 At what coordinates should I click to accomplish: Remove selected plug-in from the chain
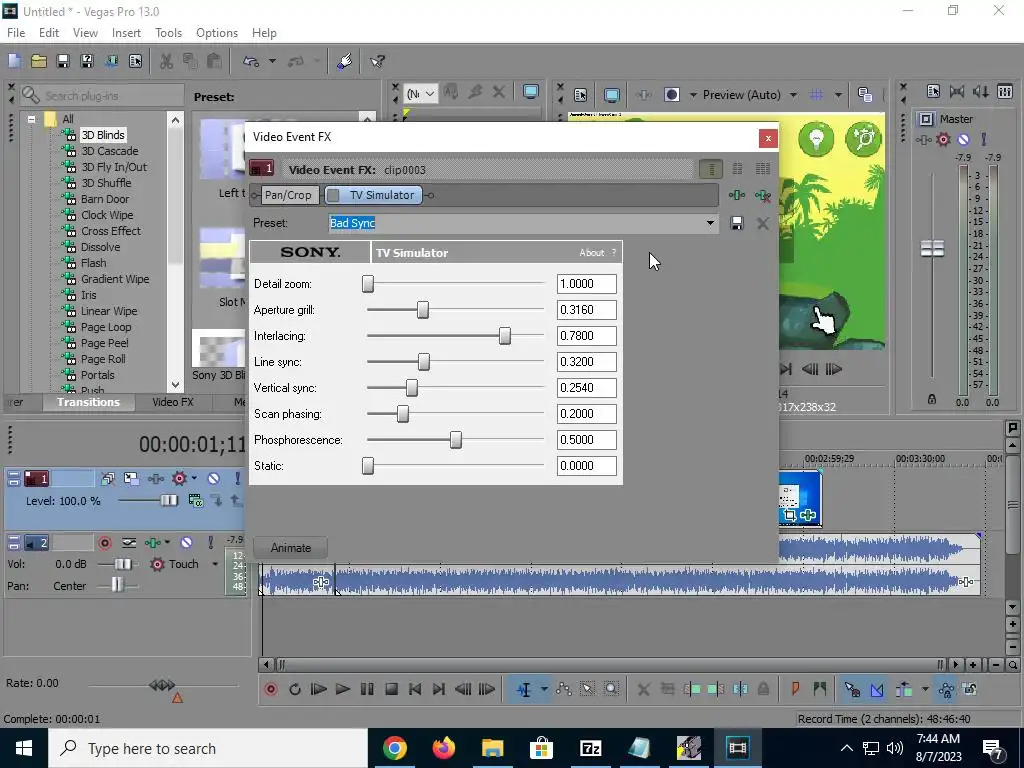[x=762, y=195]
